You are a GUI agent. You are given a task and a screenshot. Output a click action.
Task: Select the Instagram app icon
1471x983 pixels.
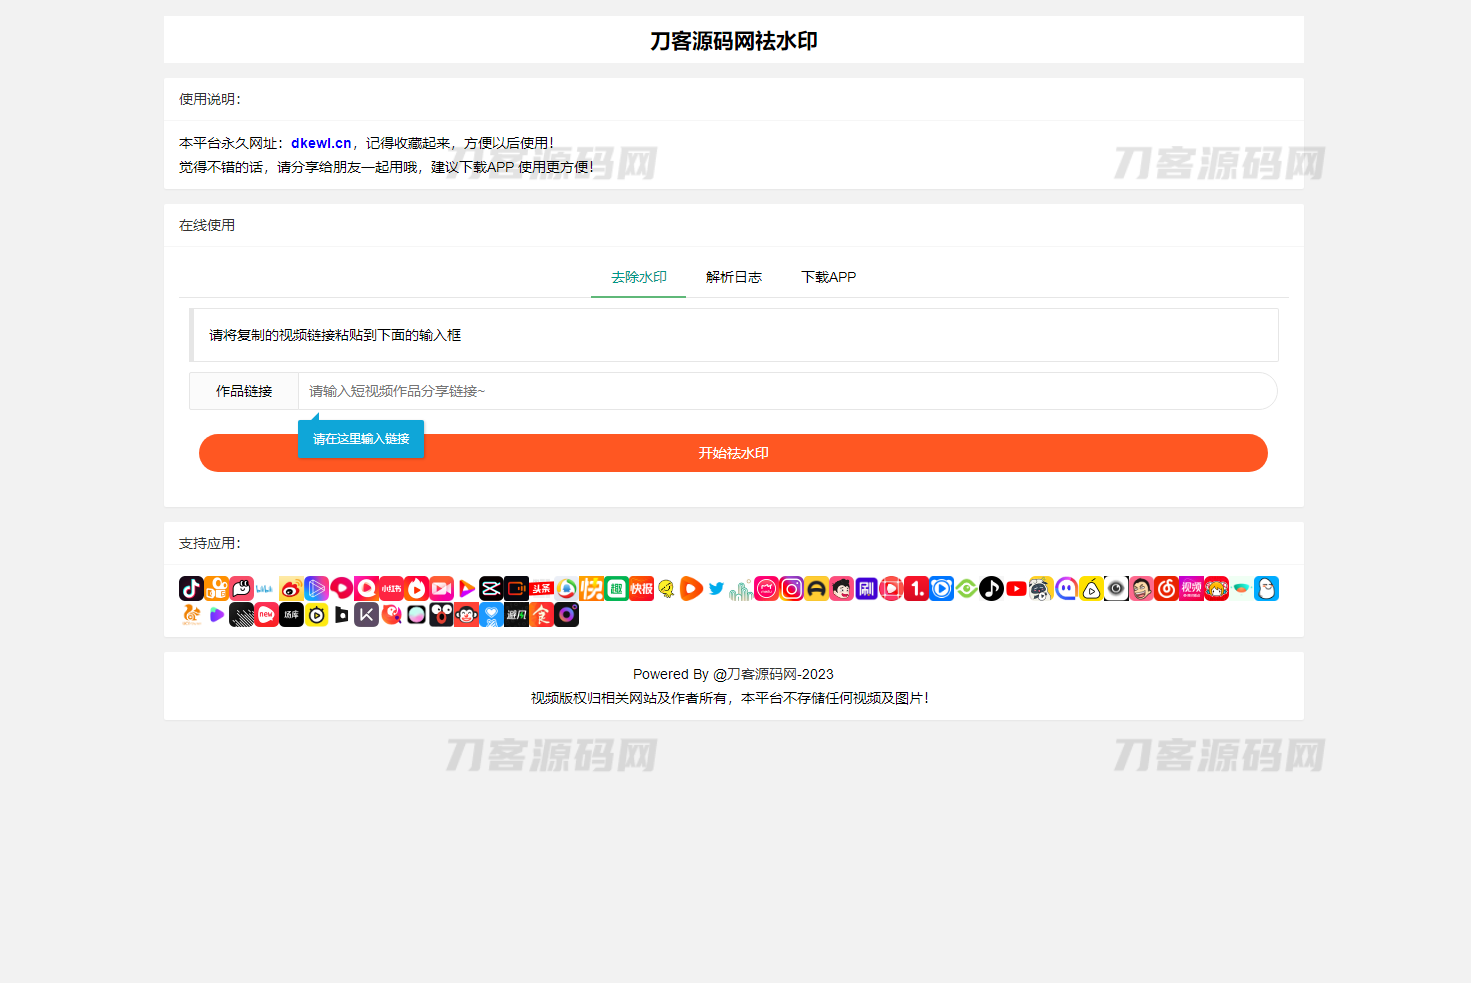pyautogui.click(x=791, y=589)
